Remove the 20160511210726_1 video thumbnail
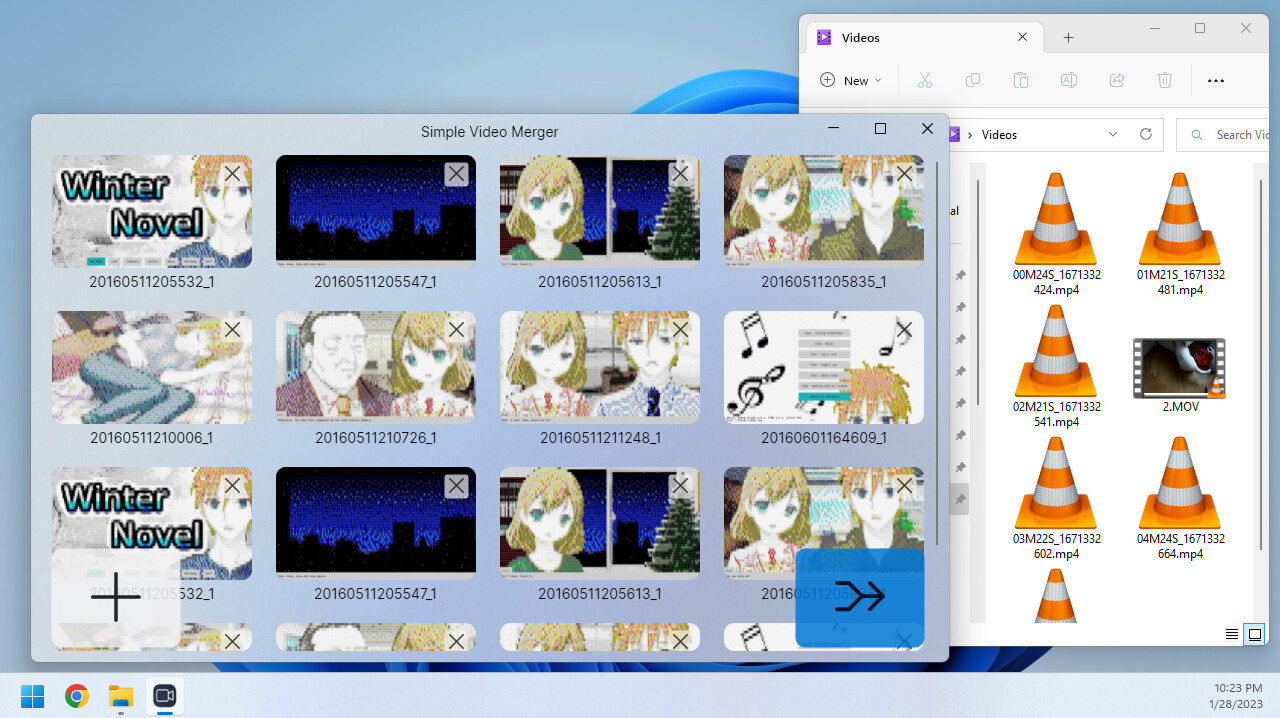The width and height of the screenshot is (1280, 718). coord(456,329)
